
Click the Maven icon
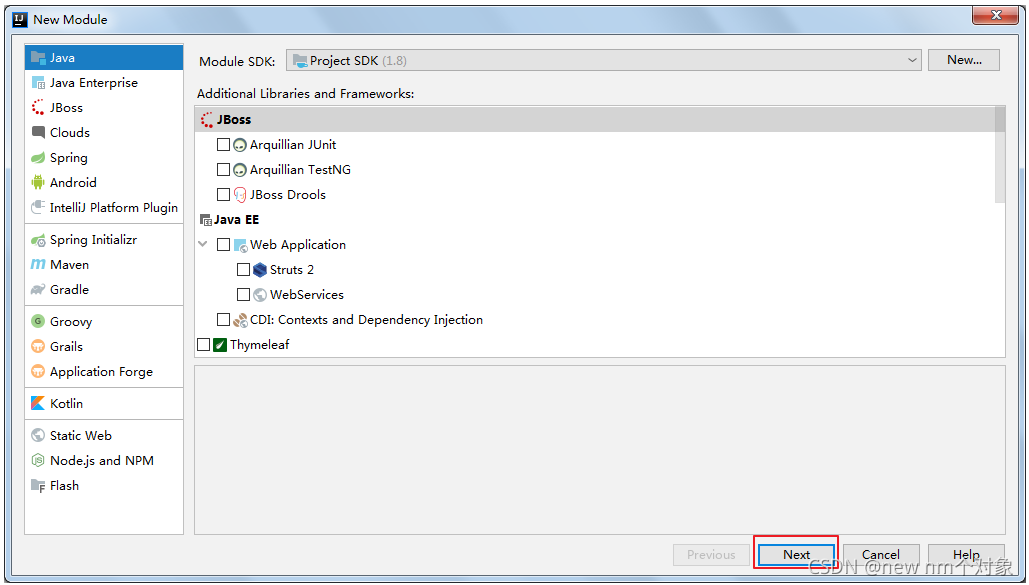[x=38, y=265]
